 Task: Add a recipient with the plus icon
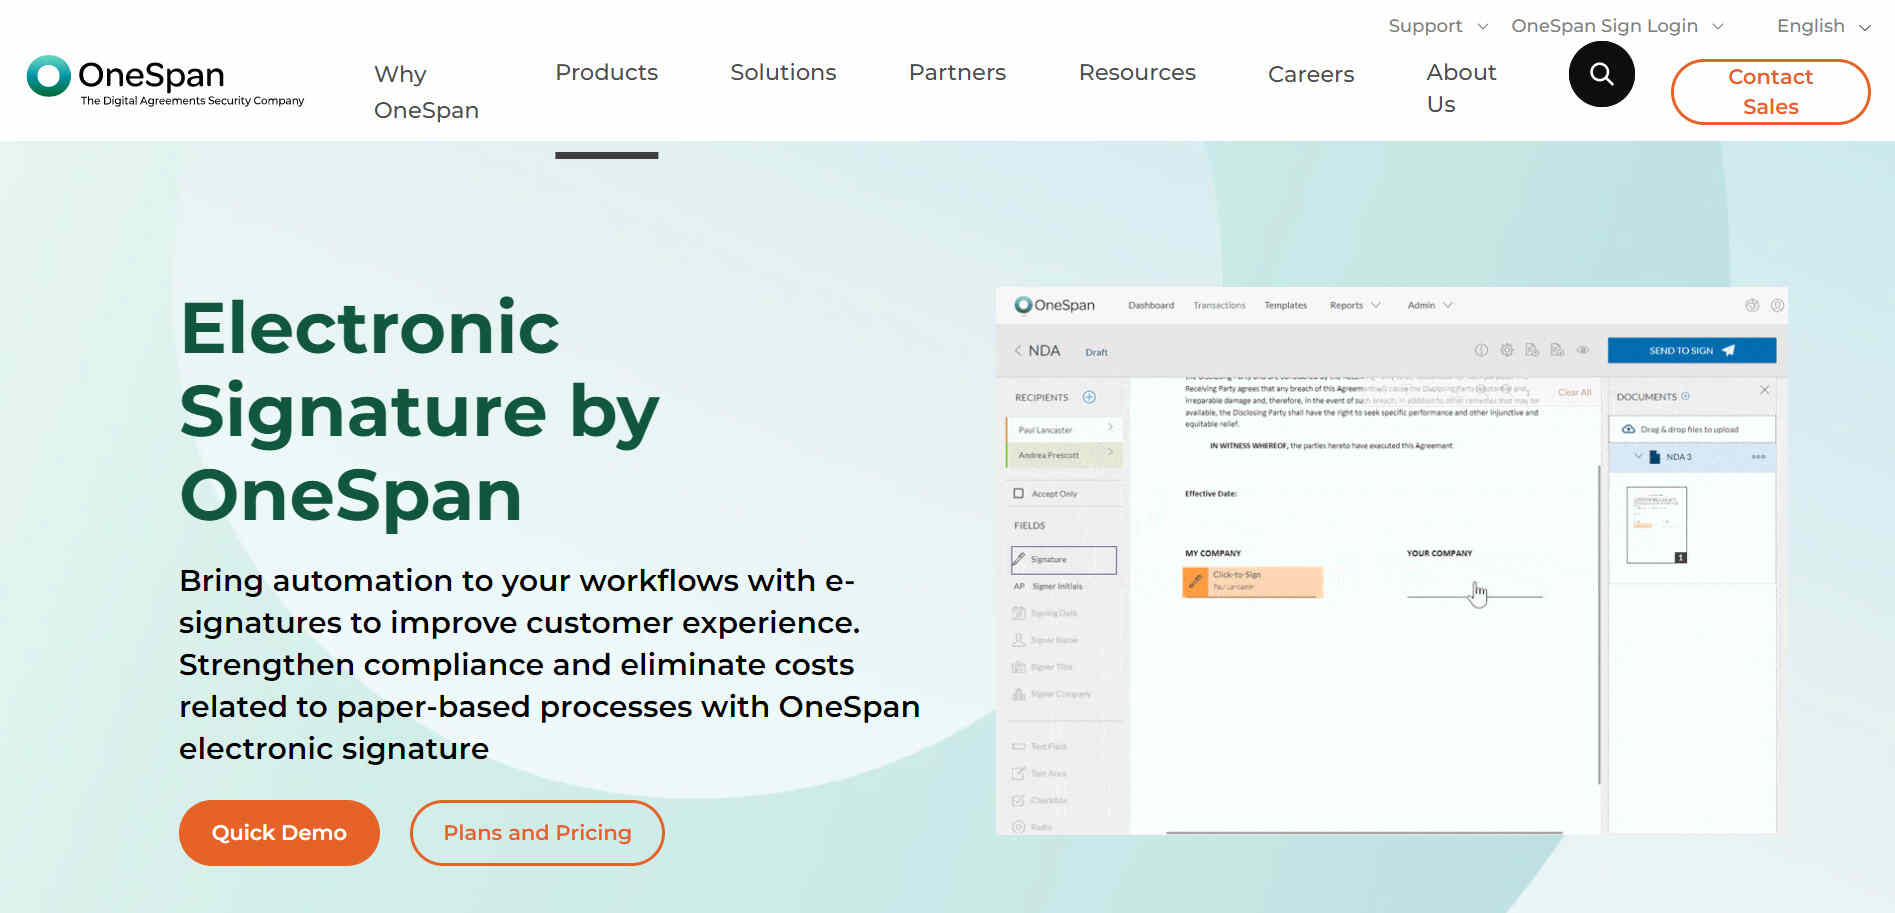(1089, 397)
